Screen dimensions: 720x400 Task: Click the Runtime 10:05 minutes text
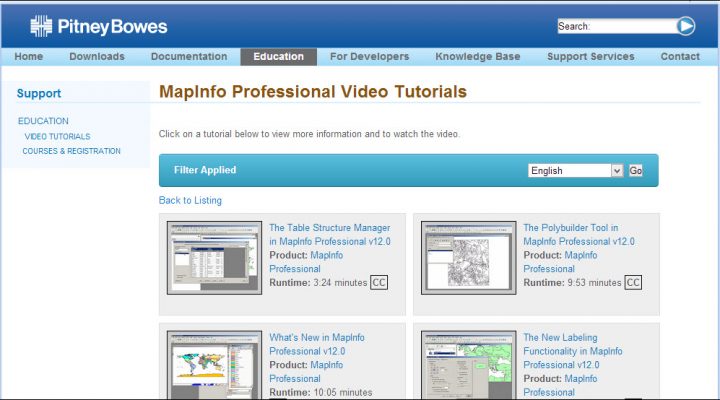pyautogui.click(x=321, y=392)
